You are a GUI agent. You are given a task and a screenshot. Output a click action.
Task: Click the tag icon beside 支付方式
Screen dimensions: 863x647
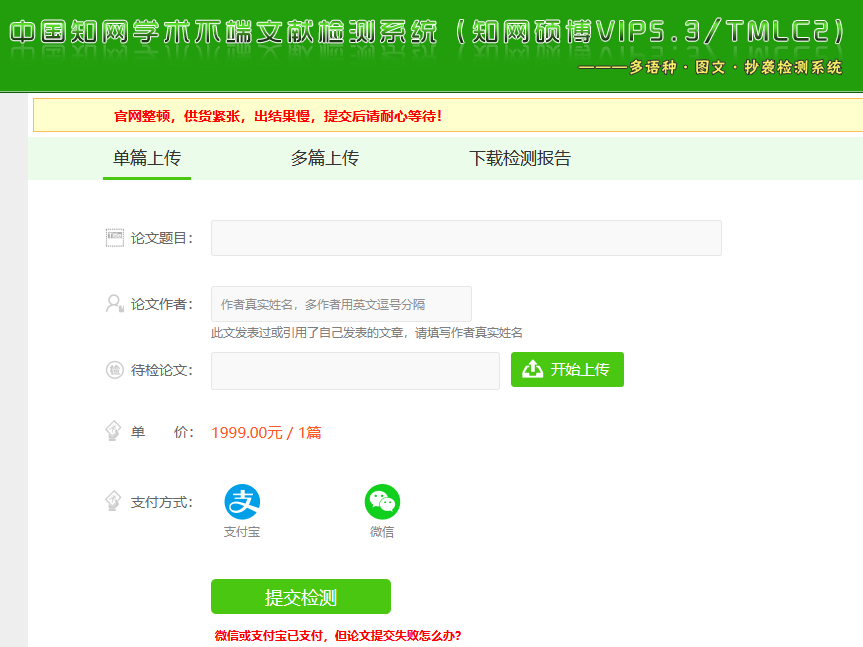113,501
